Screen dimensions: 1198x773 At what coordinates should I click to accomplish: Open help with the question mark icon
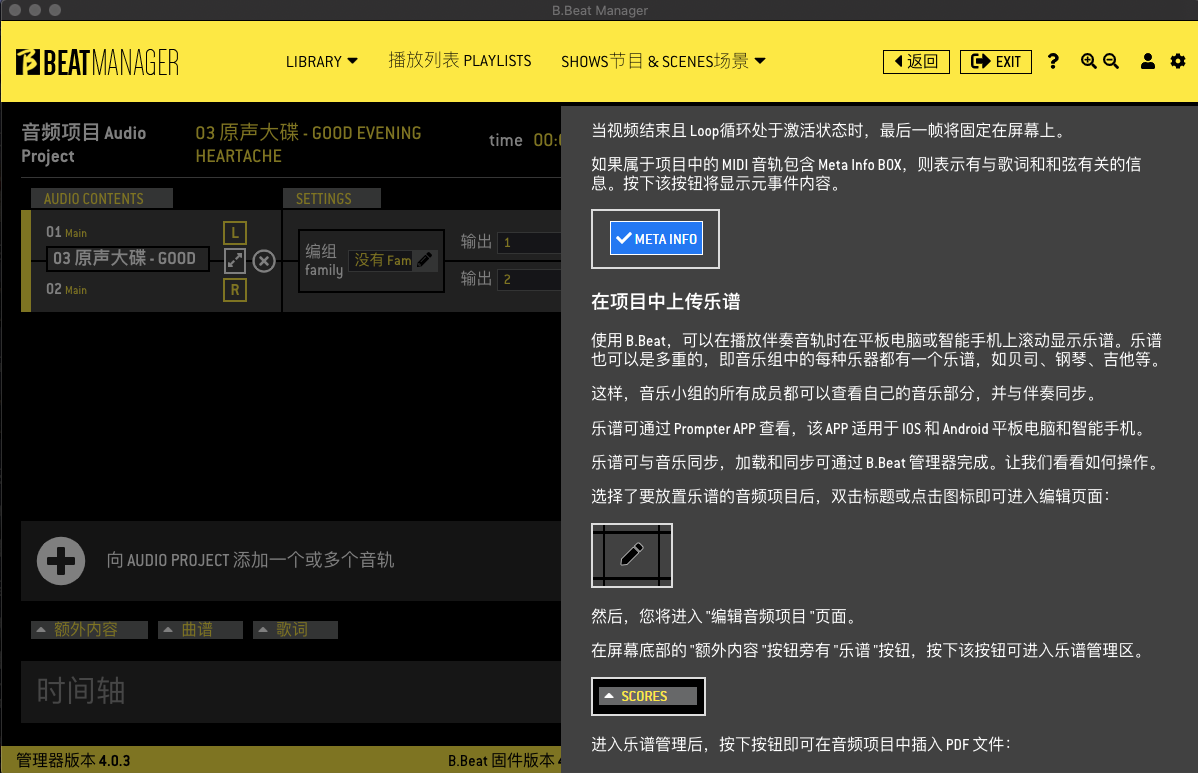pos(1053,61)
